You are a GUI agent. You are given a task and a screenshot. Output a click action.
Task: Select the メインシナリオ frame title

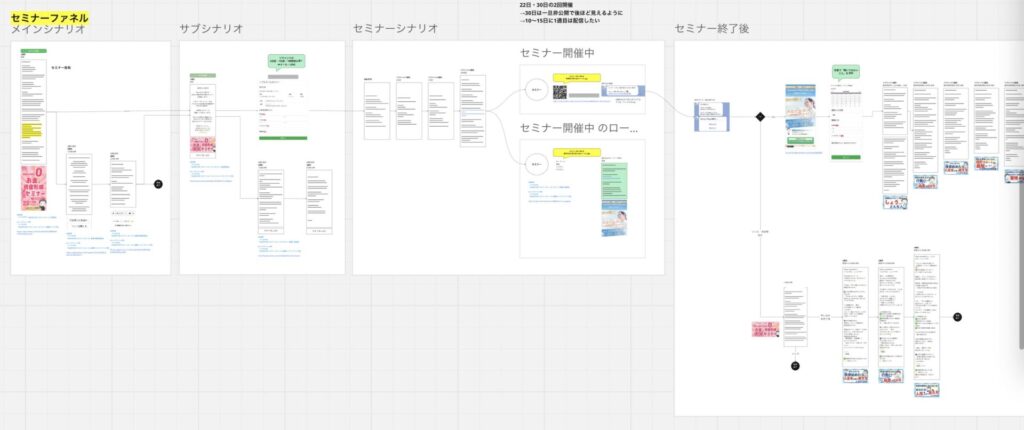[47, 30]
